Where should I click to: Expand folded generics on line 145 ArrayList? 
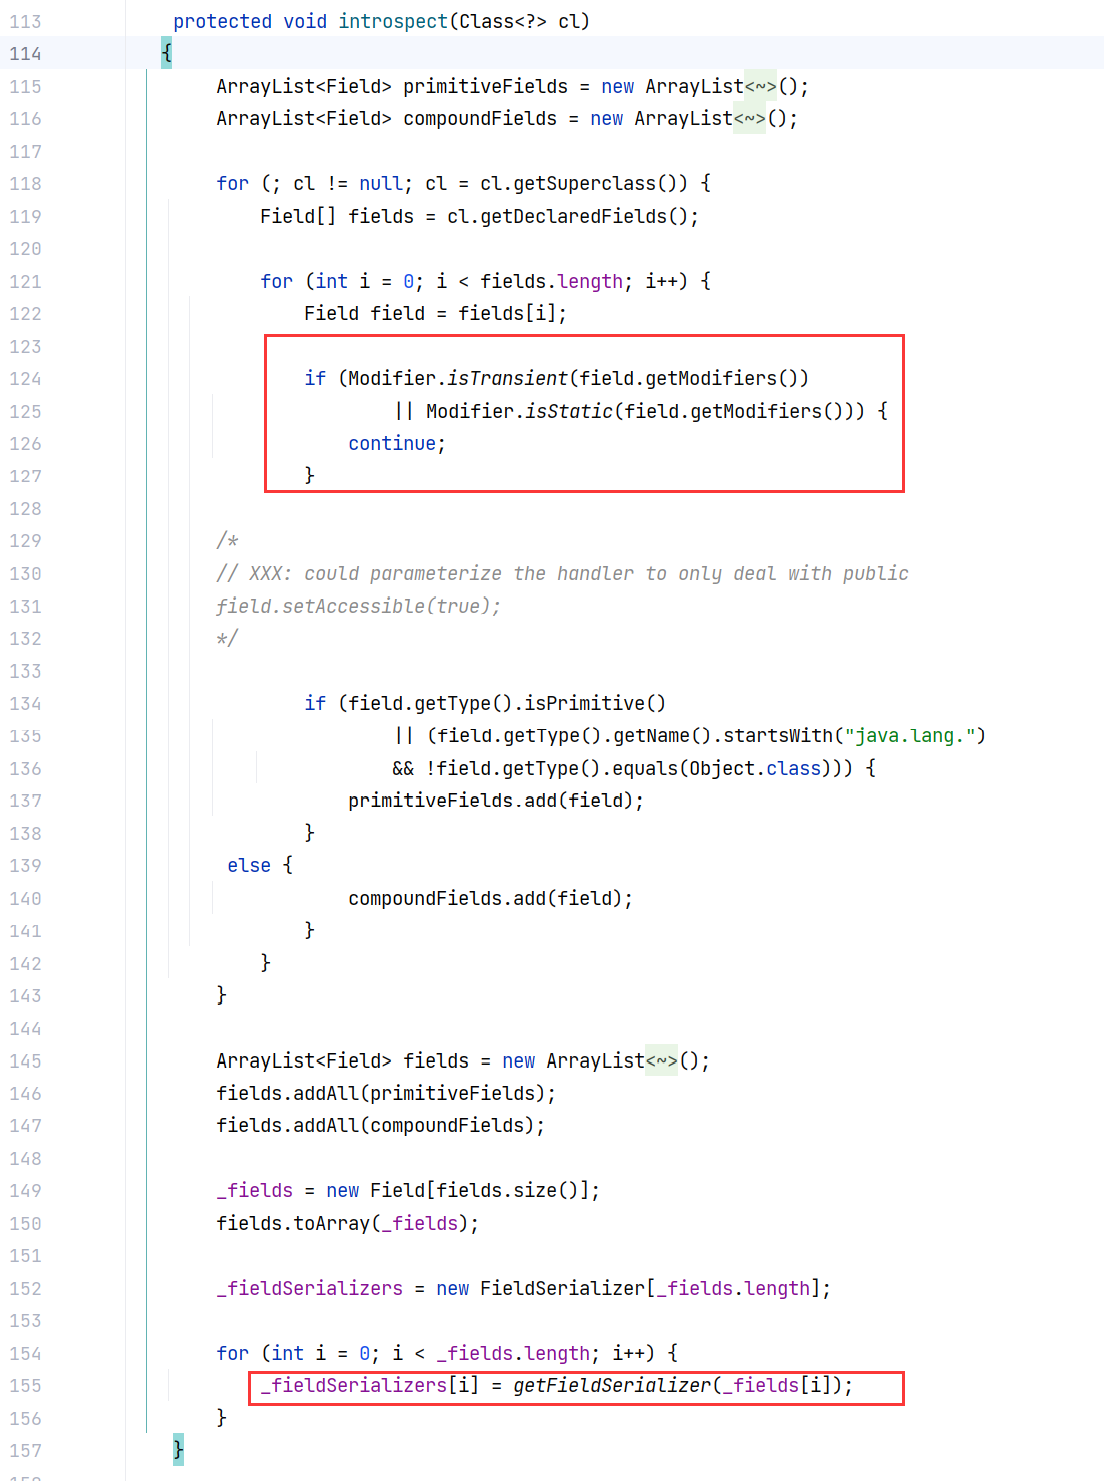point(661,1061)
